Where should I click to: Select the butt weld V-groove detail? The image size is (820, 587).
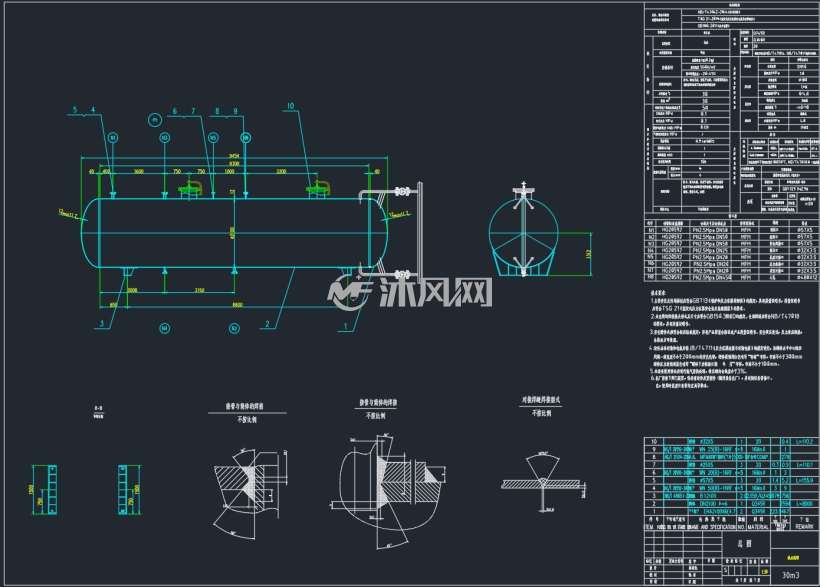542,481
